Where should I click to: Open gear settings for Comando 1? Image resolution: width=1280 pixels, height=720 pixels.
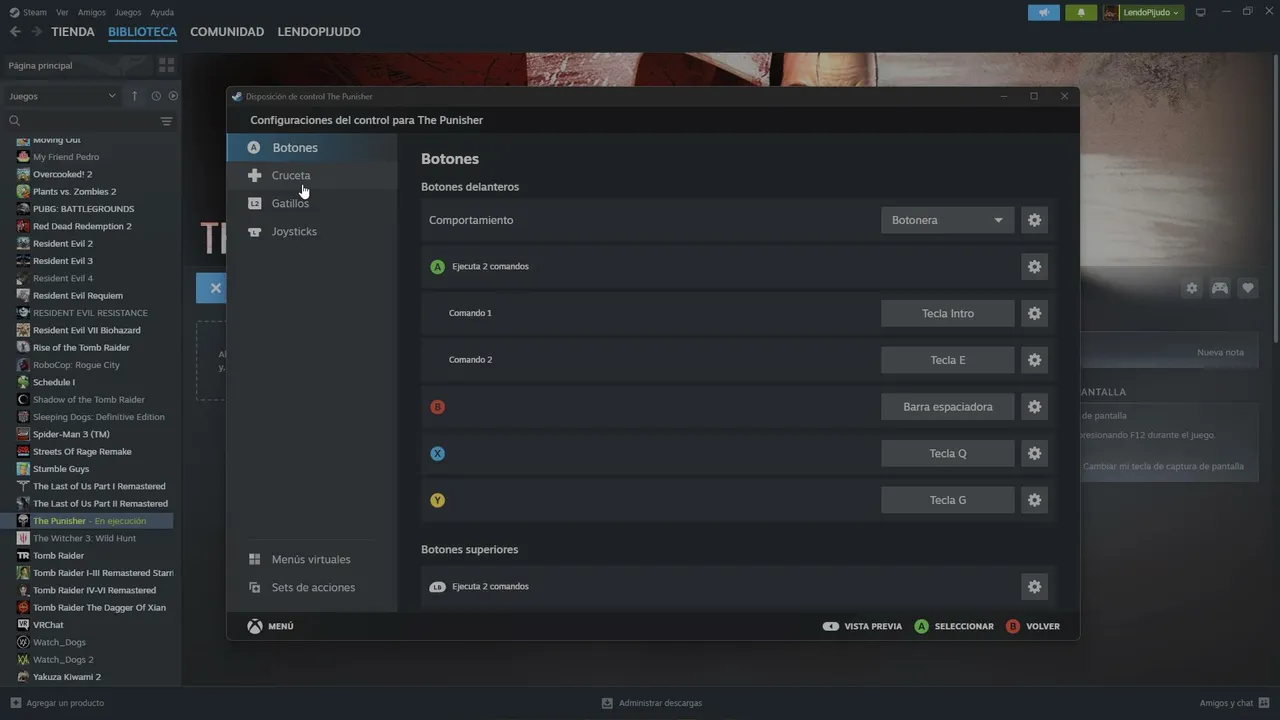pos(1034,313)
